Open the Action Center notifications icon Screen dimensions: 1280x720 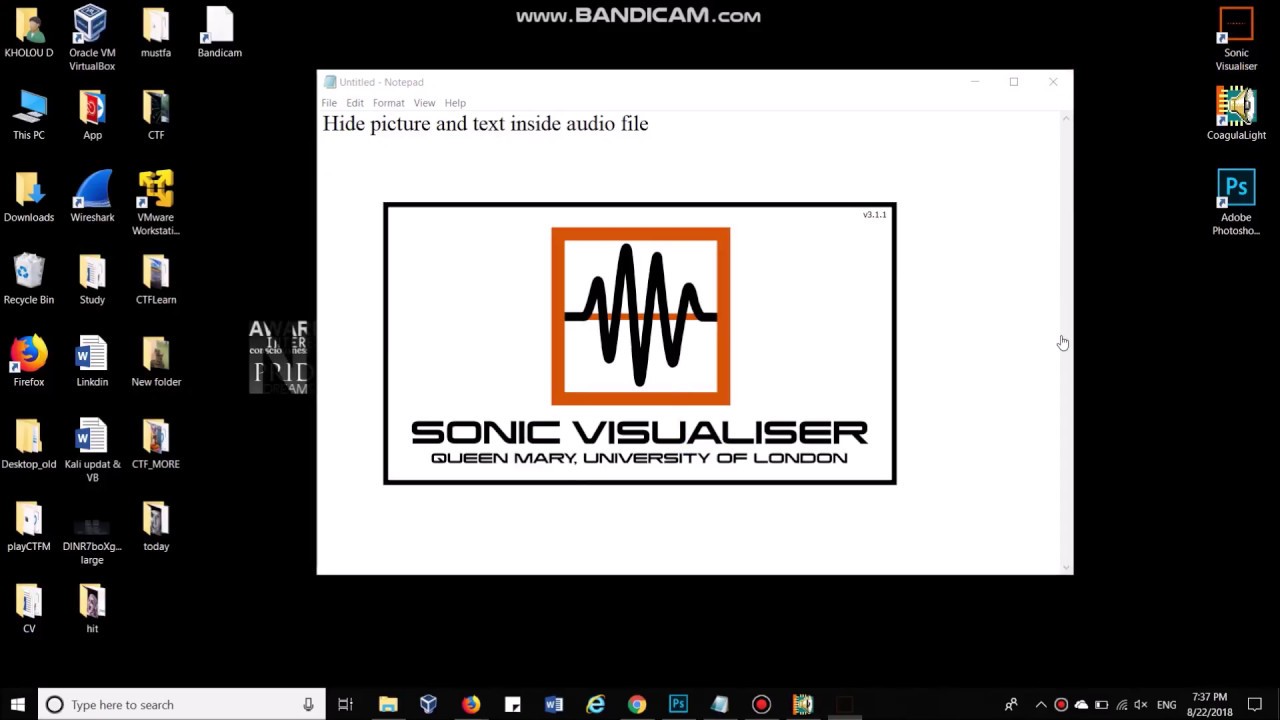point(1255,704)
